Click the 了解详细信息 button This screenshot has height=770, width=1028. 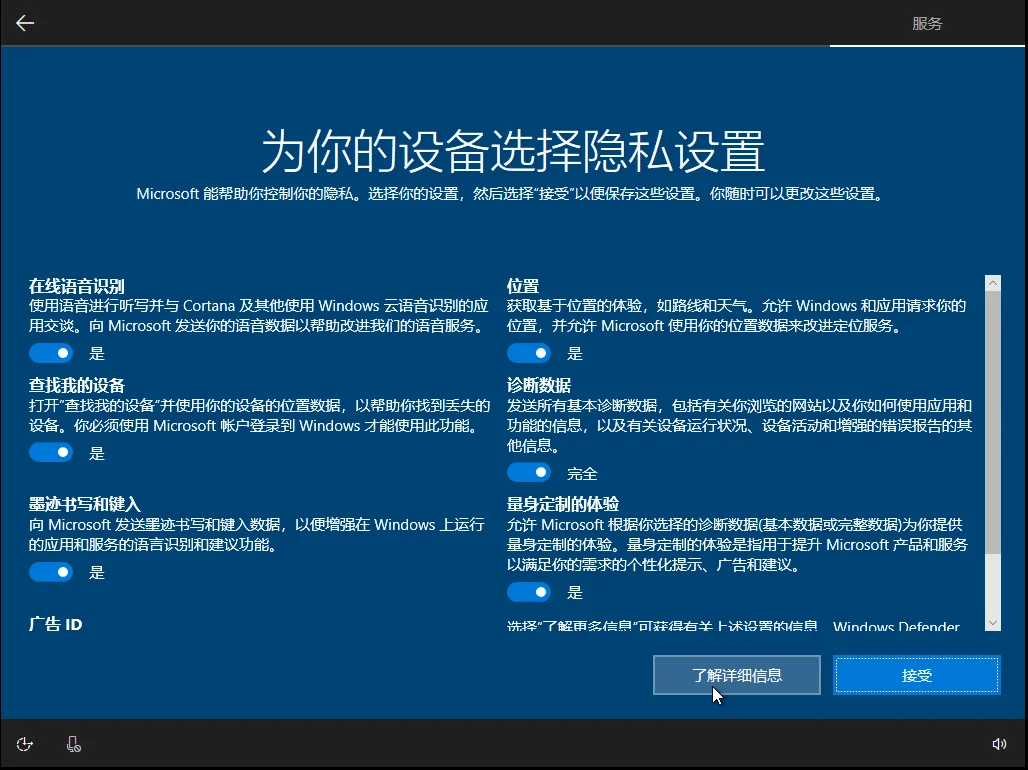pos(736,675)
